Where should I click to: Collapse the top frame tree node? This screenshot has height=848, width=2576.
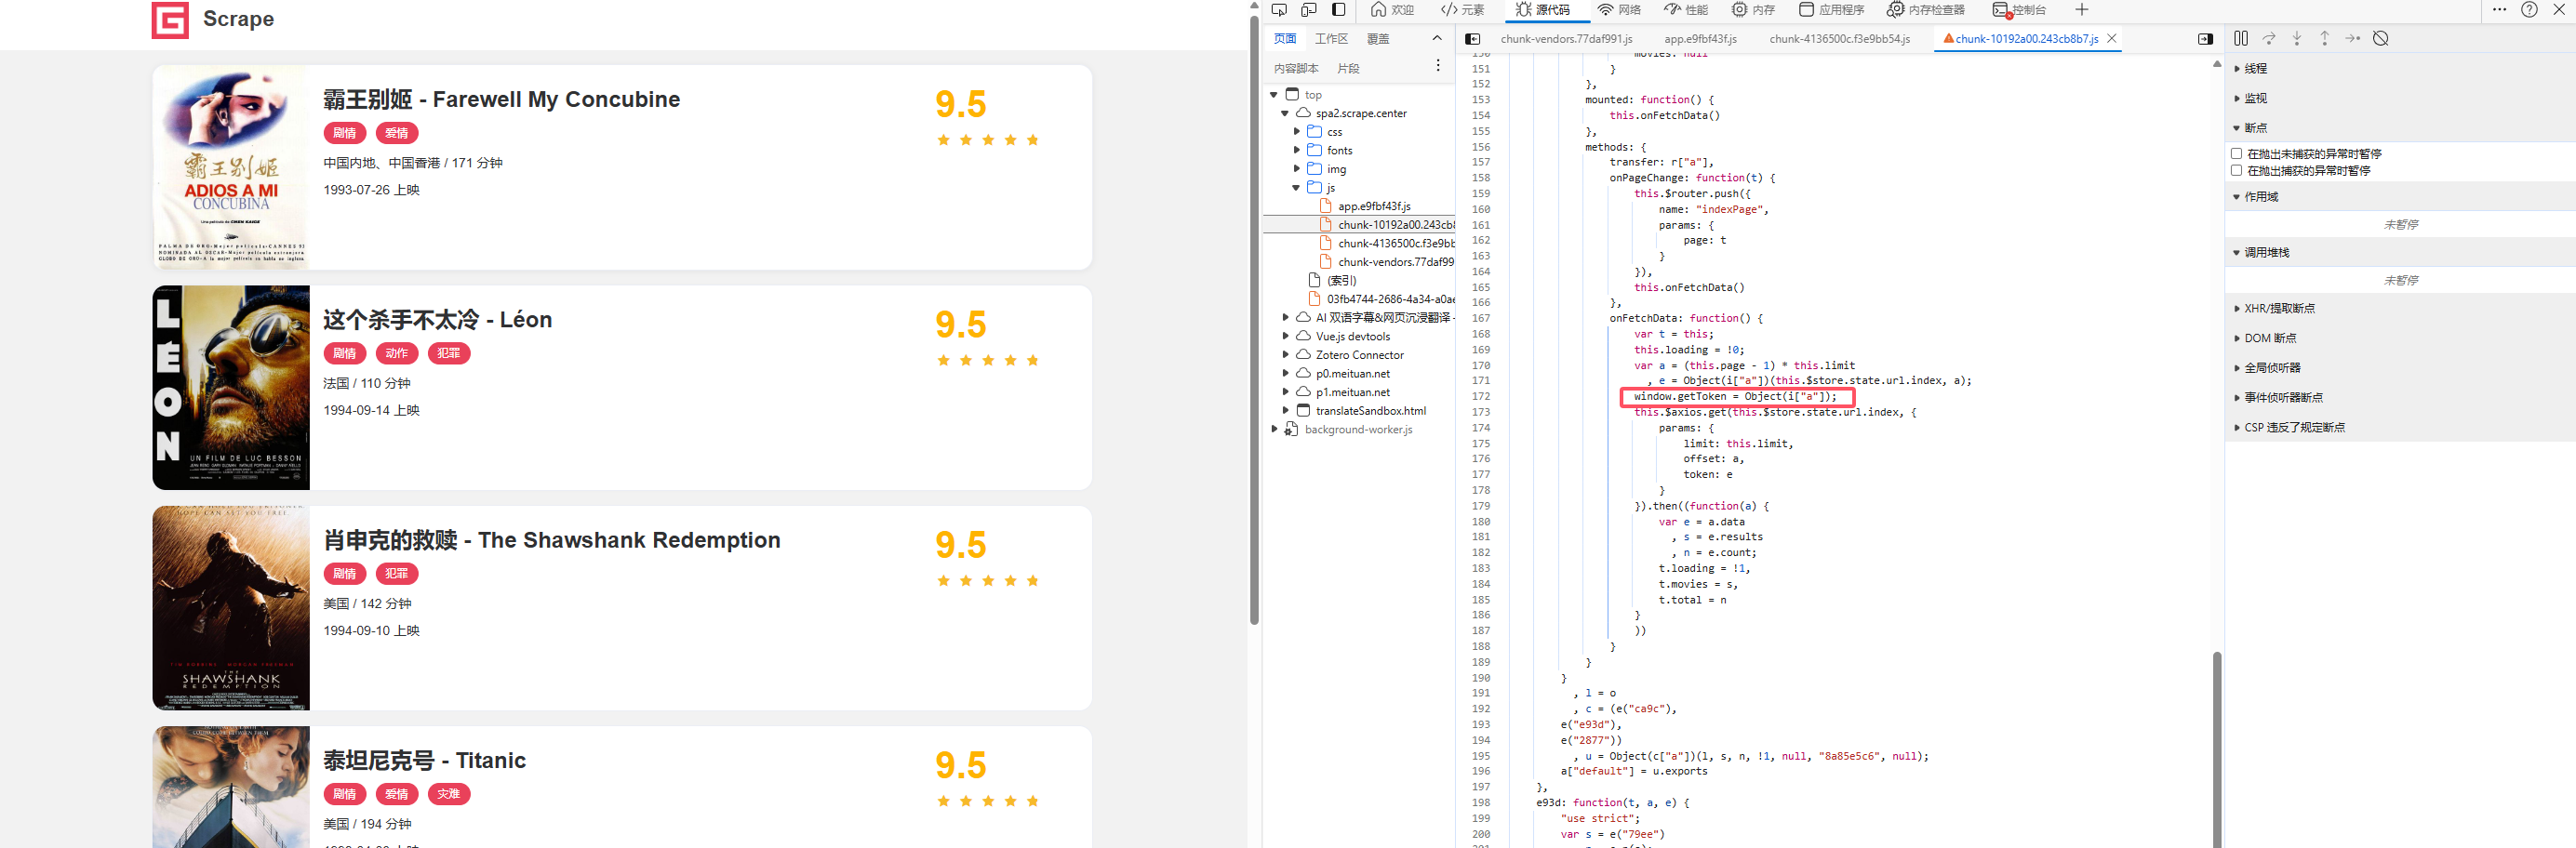click(x=1274, y=95)
